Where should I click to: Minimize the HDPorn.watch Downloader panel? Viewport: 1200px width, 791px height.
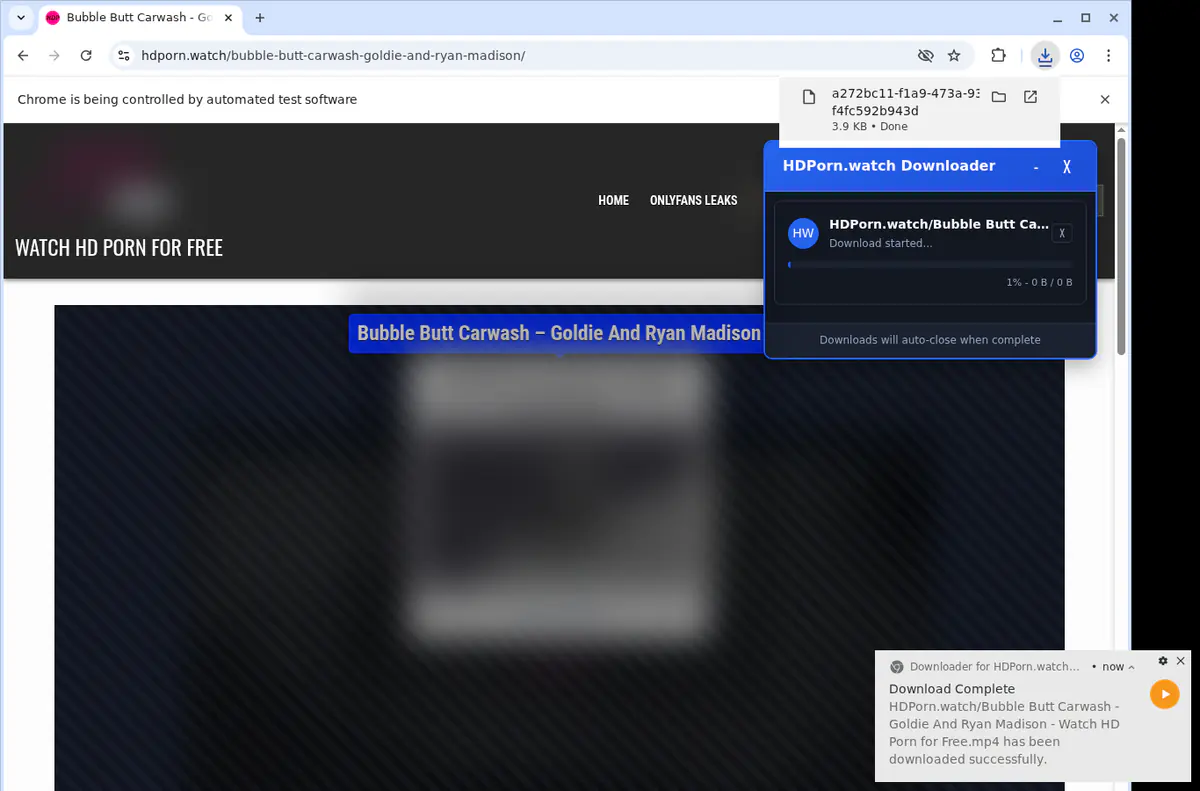1036,167
